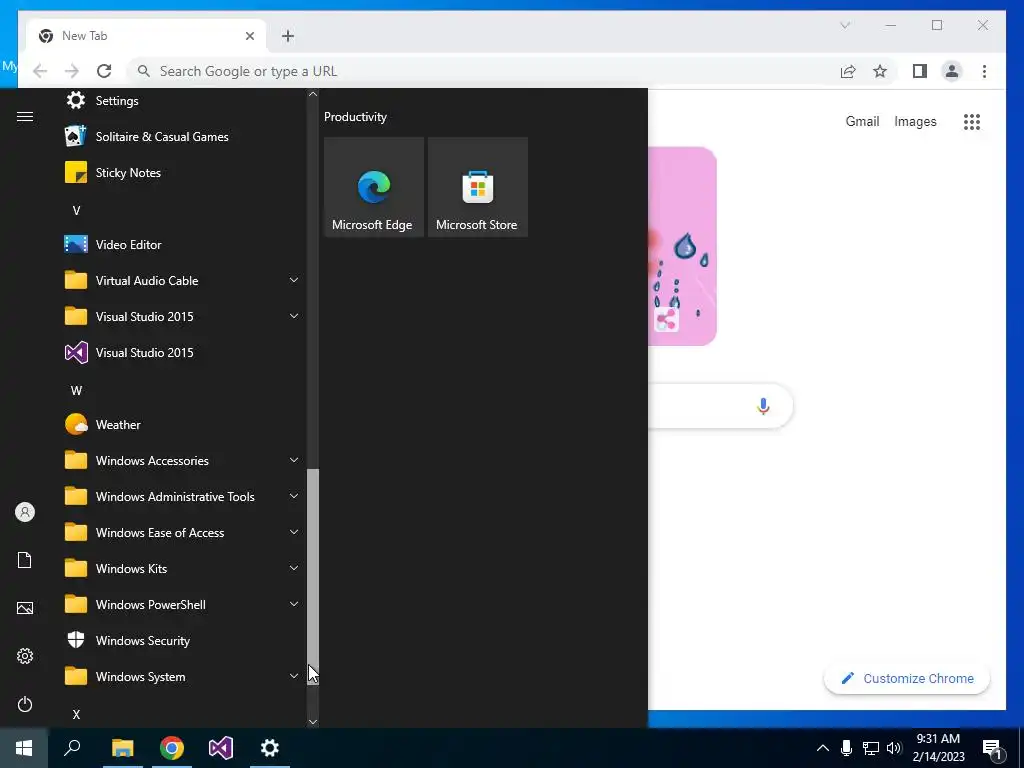Click the app list scroll-down arrow
This screenshot has width=1024, height=768.
click(313, 722)
